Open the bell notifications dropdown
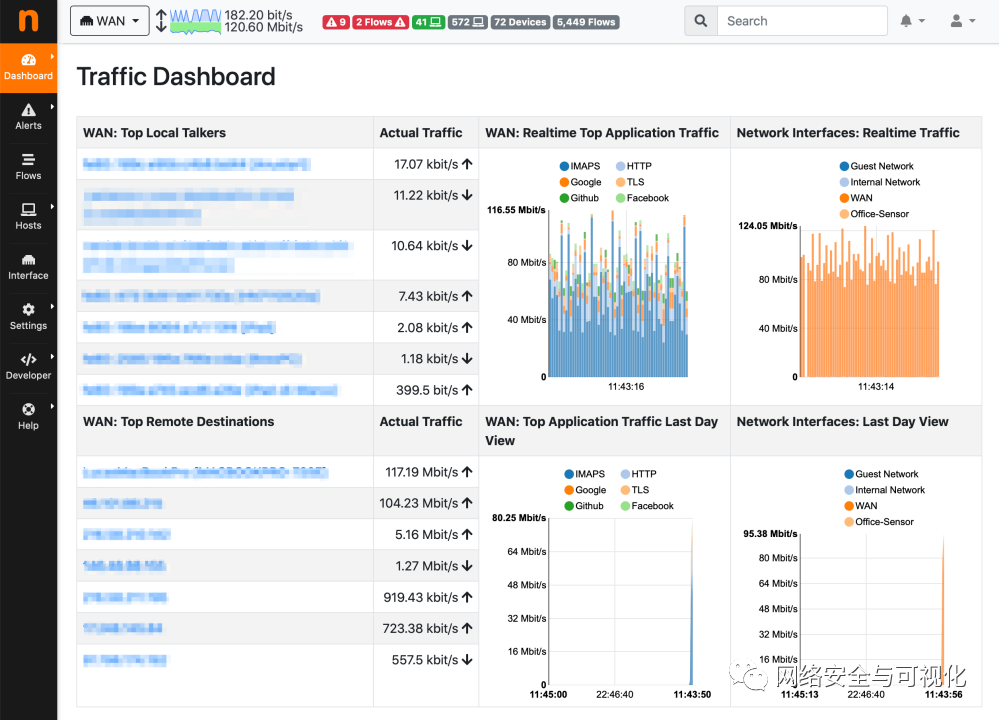This screenshot has width=999, height=720. coord(912,21)
